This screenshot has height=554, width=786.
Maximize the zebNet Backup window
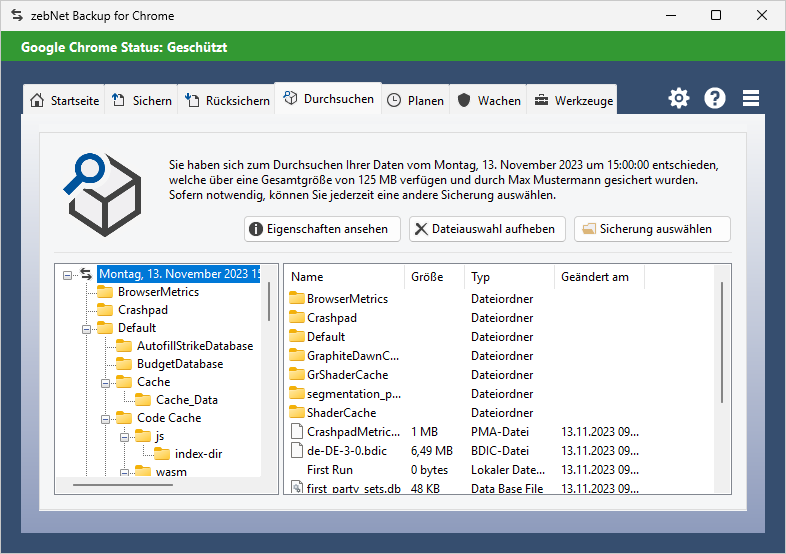716,16
